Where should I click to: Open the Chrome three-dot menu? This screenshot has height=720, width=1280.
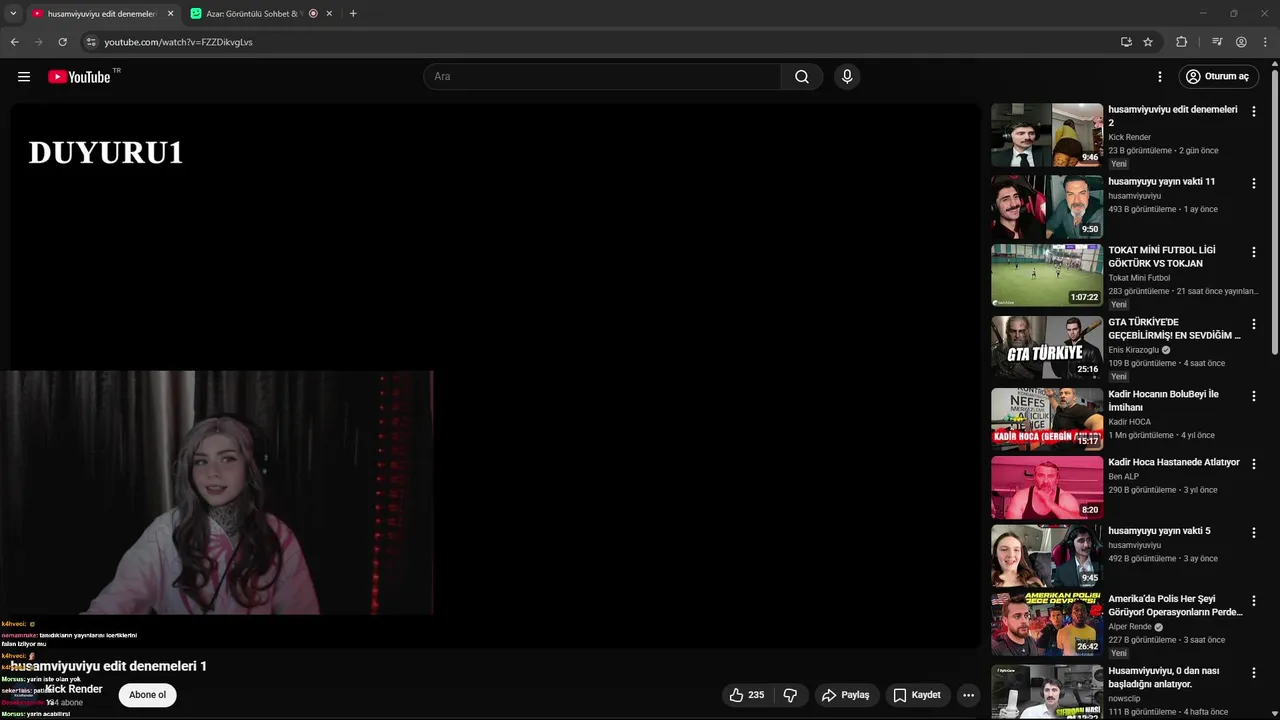[x=1265, y=42]
